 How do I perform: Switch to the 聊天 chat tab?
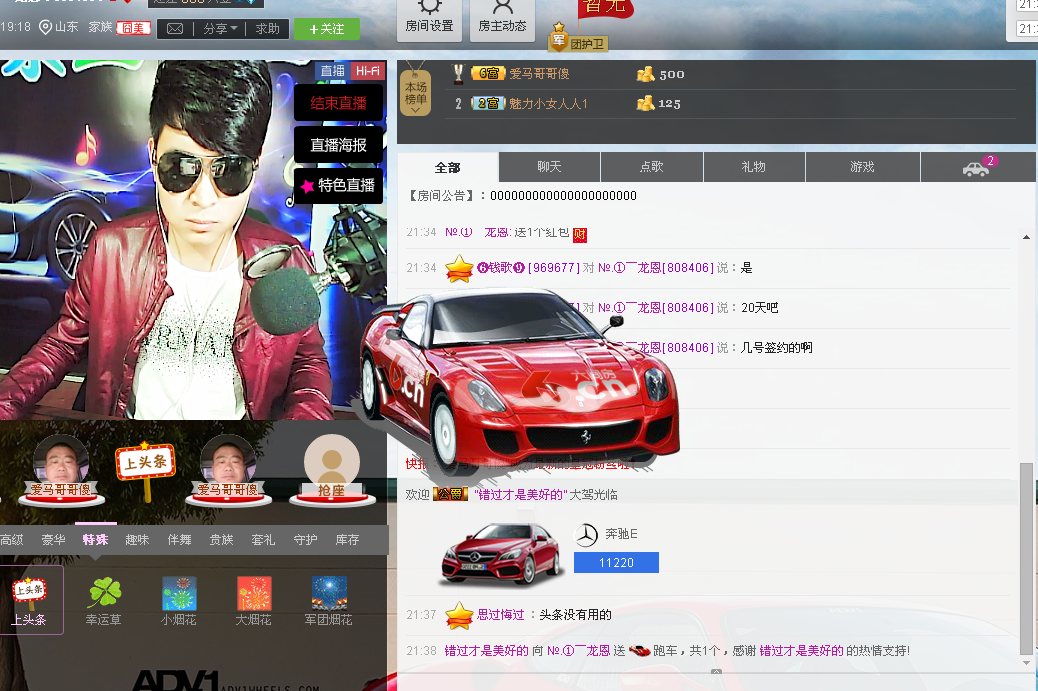point(549,167)
